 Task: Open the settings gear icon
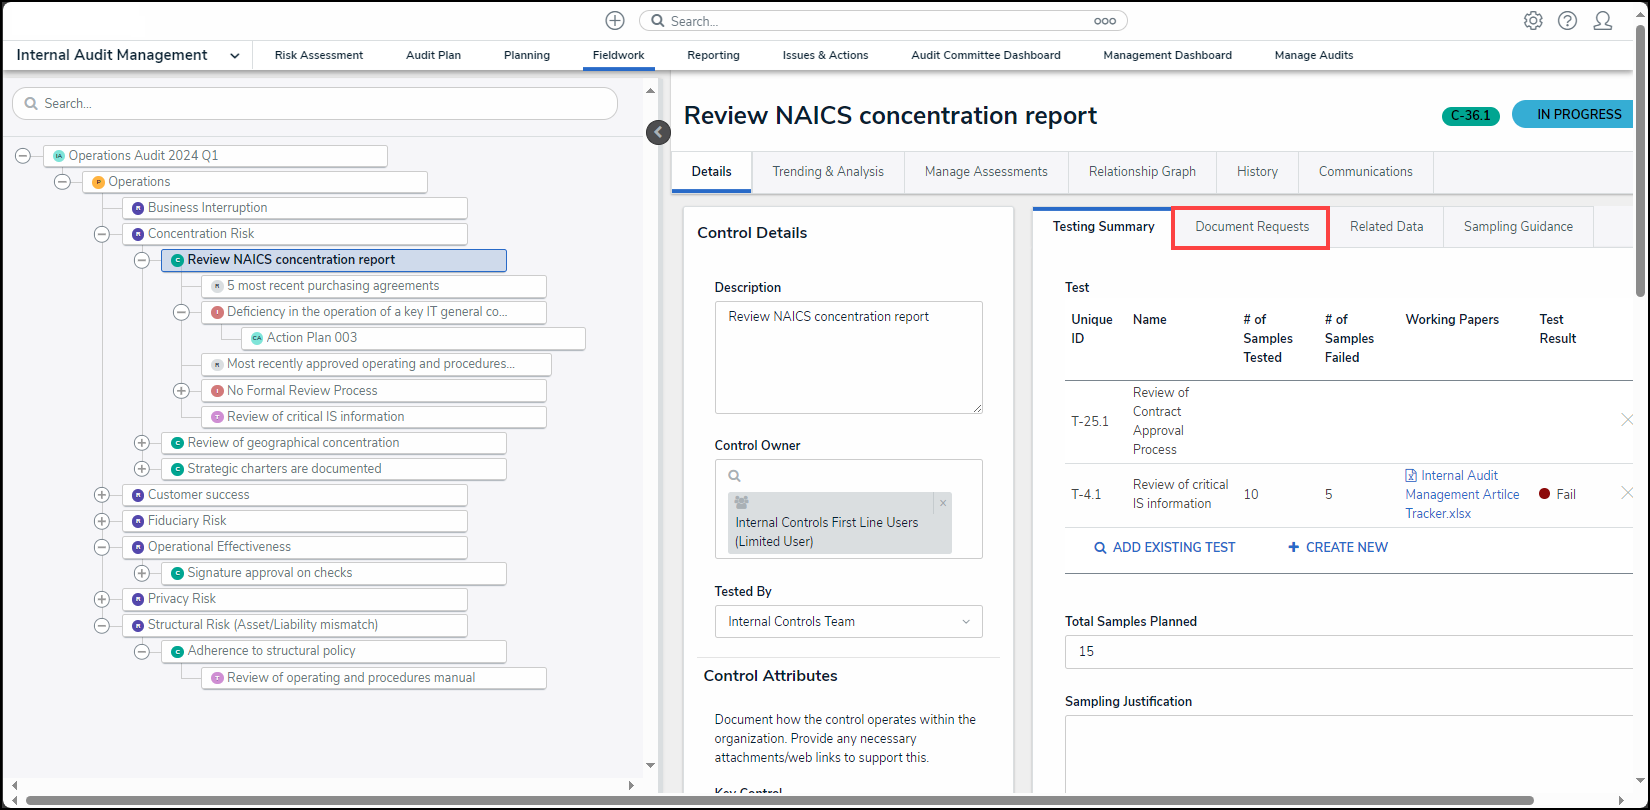[x=1532, y=21]
